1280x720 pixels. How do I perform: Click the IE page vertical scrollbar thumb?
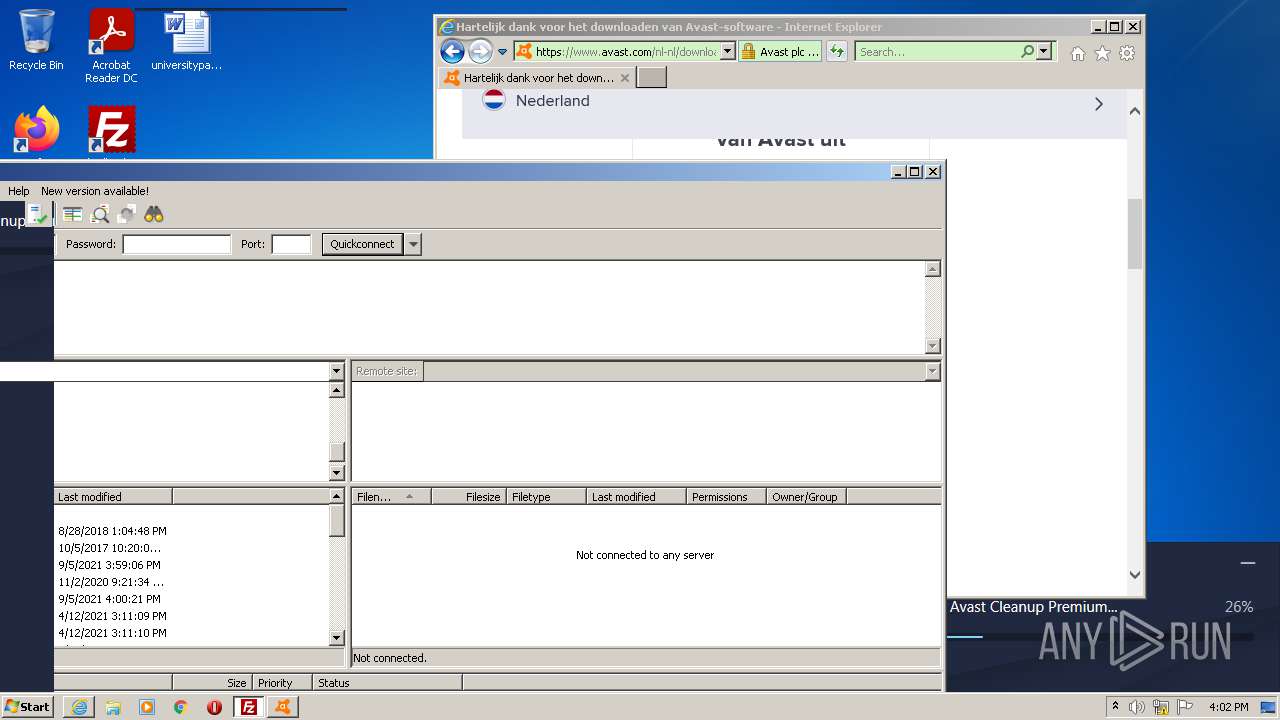pyautogui.click(x=1135, y=234)
